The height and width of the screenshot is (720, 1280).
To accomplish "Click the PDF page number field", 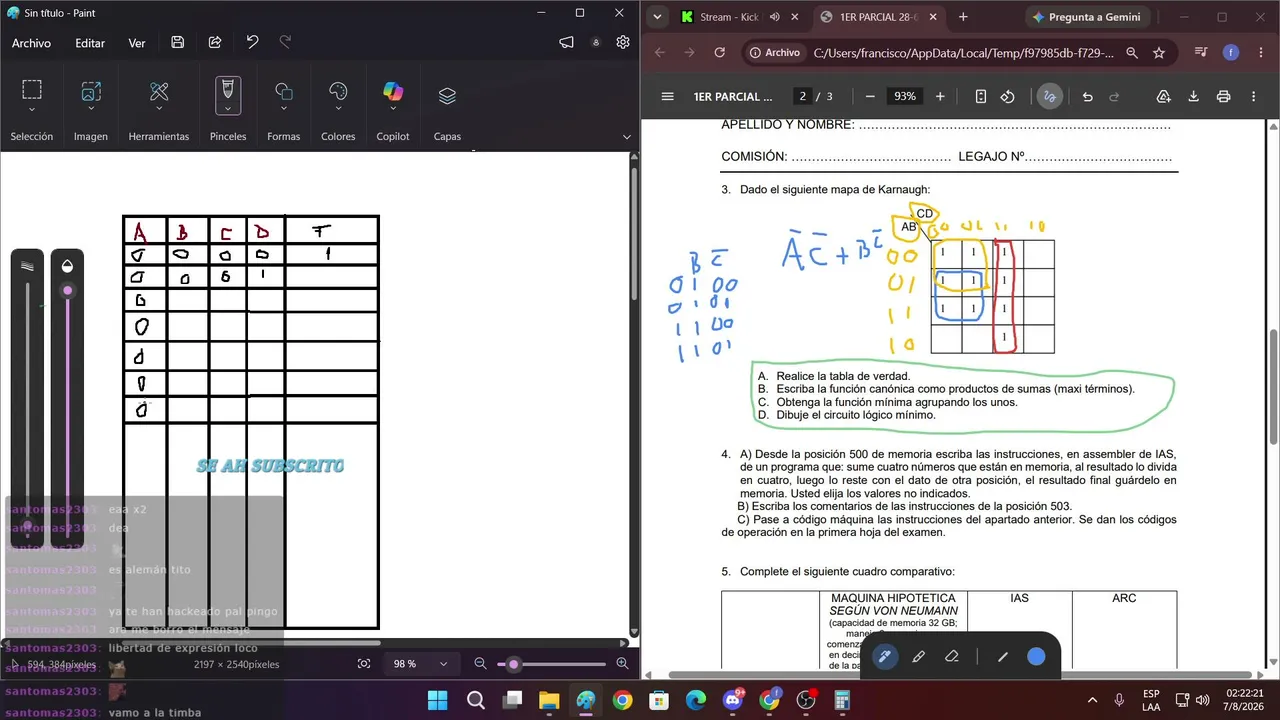I will click(x=802, y=97).
